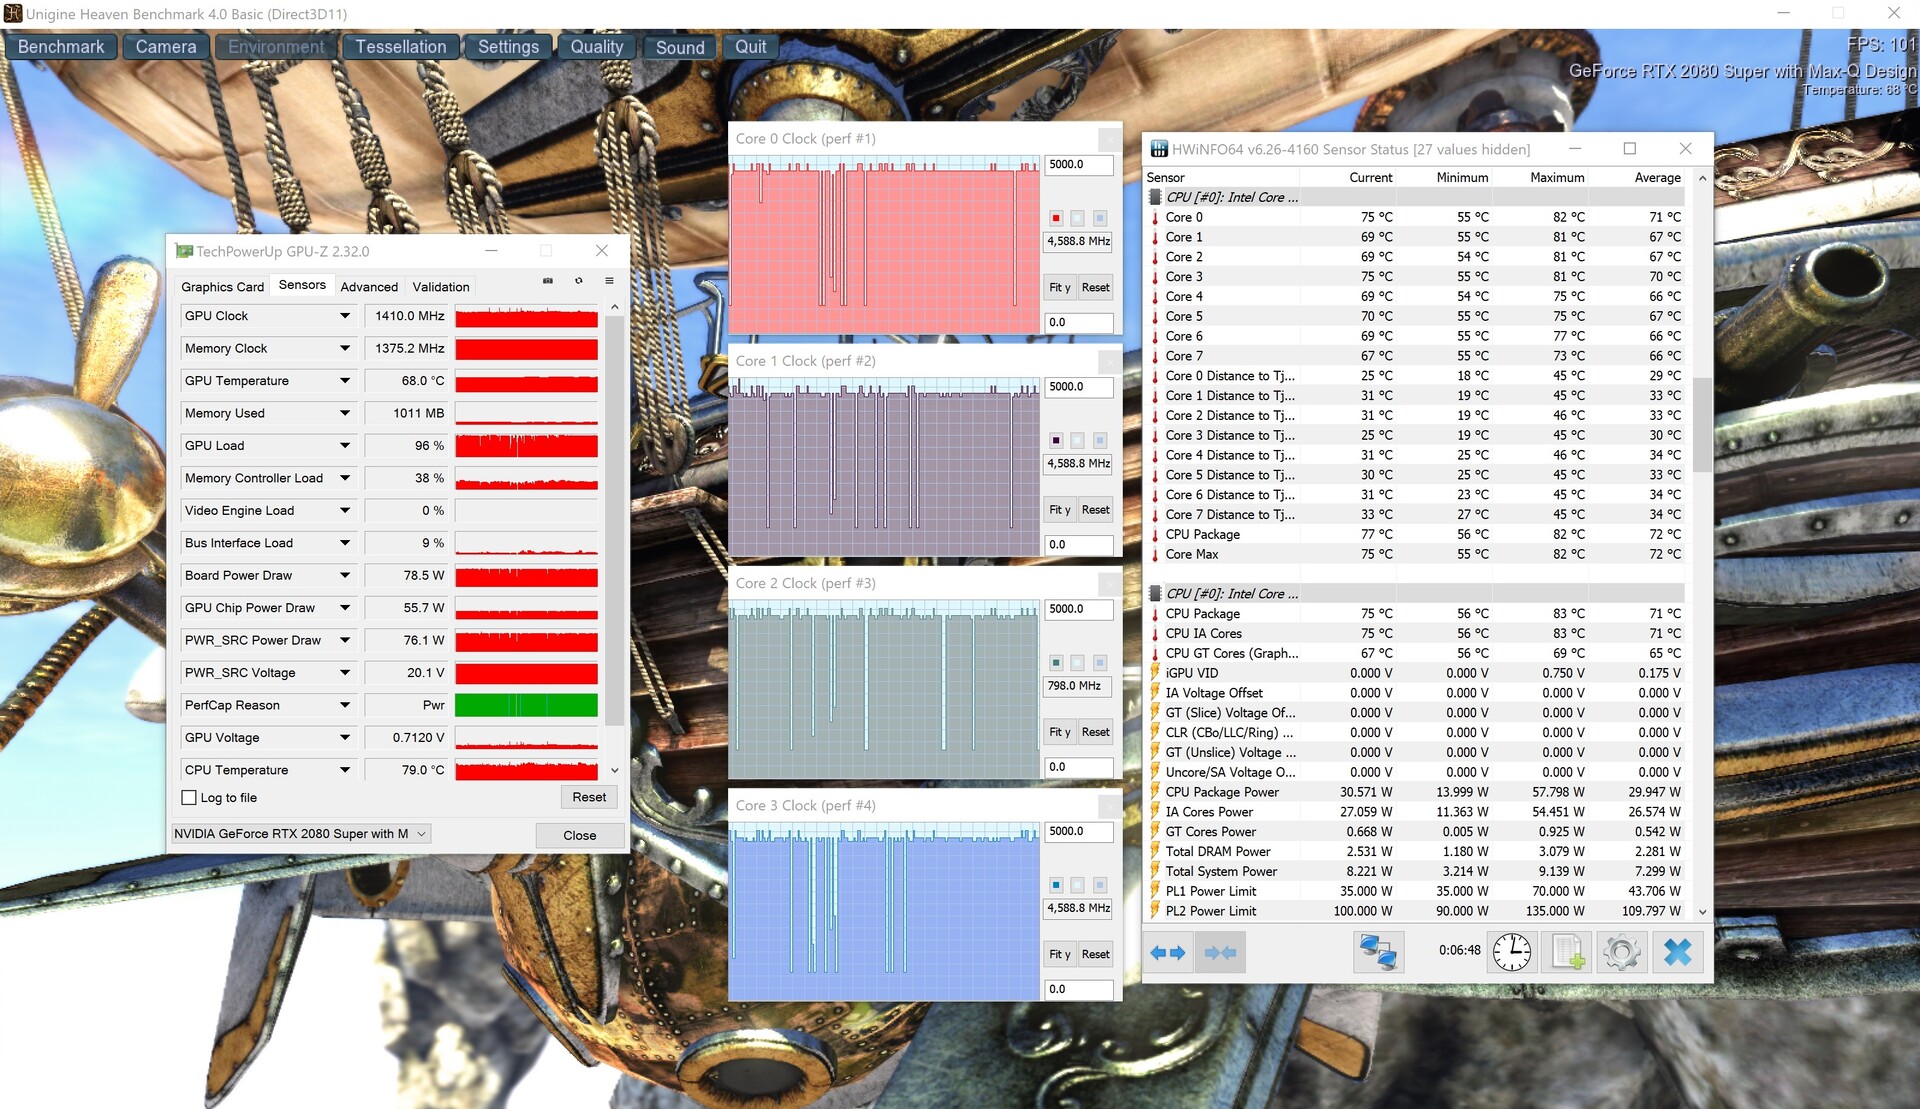Open HWiNFO sensor settings gear icon

tap(1621, 952)
